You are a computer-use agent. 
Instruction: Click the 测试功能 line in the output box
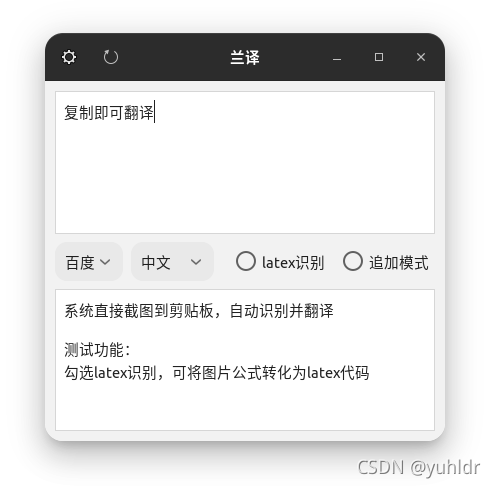pyautogui.click(x=97, y=350)
